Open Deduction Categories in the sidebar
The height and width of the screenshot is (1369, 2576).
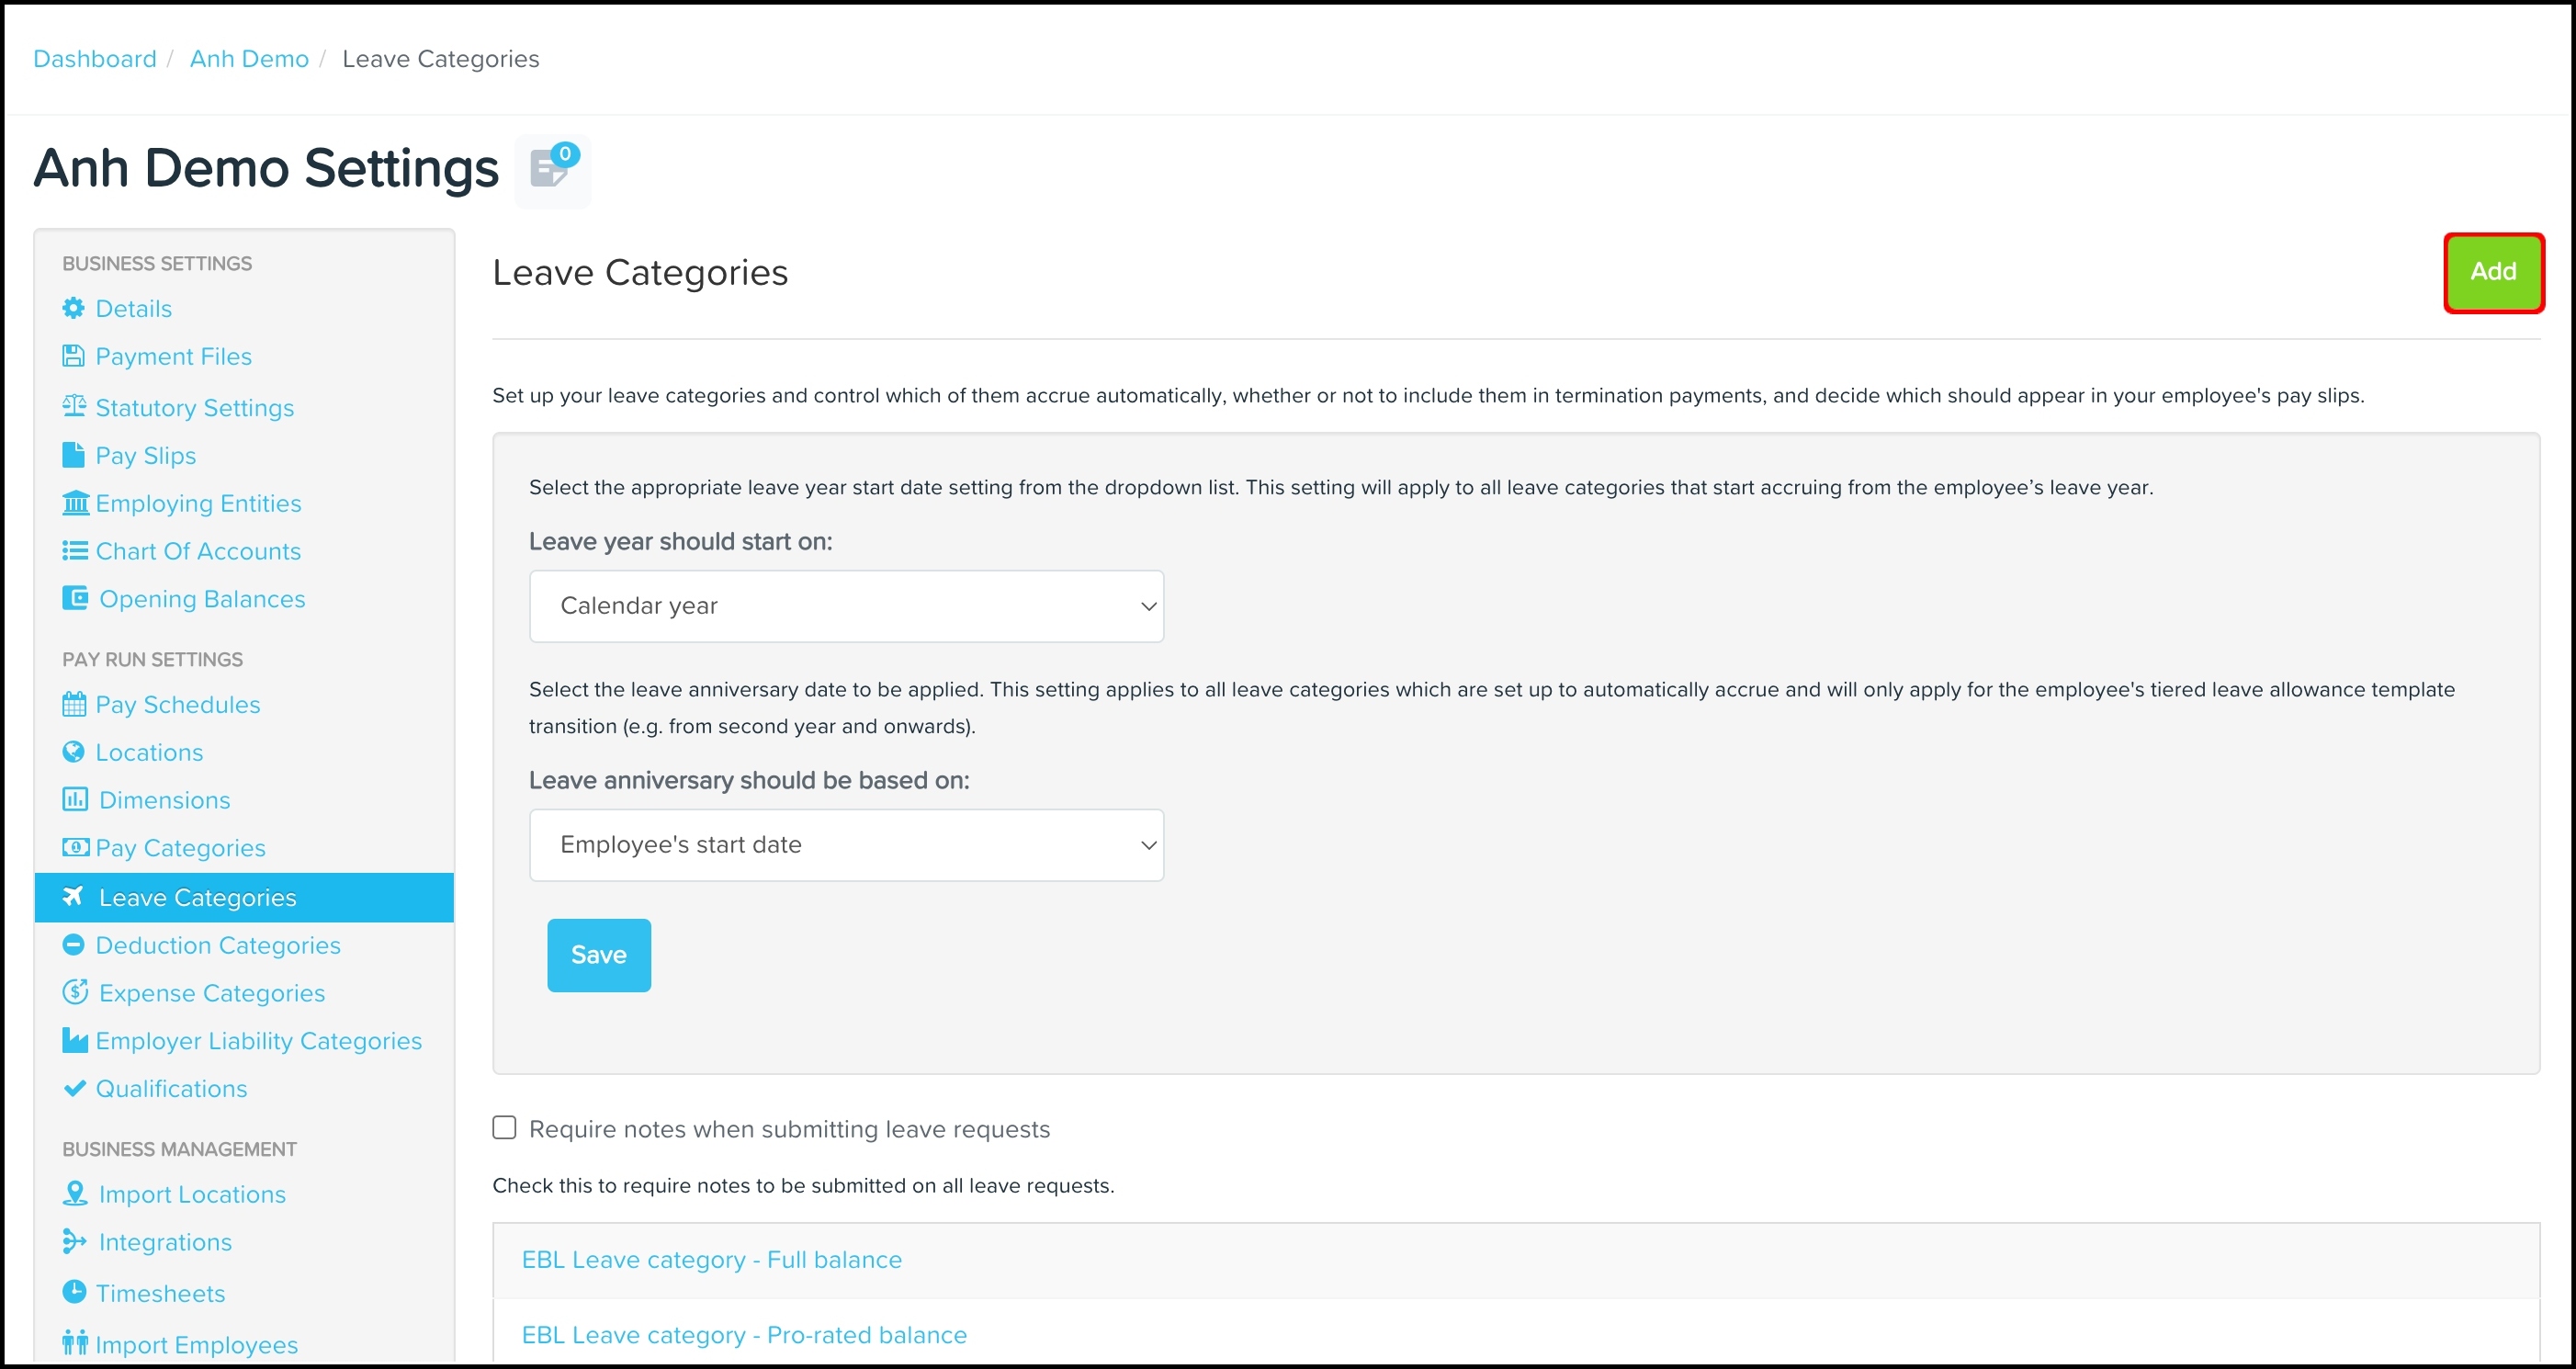[218, 945]
